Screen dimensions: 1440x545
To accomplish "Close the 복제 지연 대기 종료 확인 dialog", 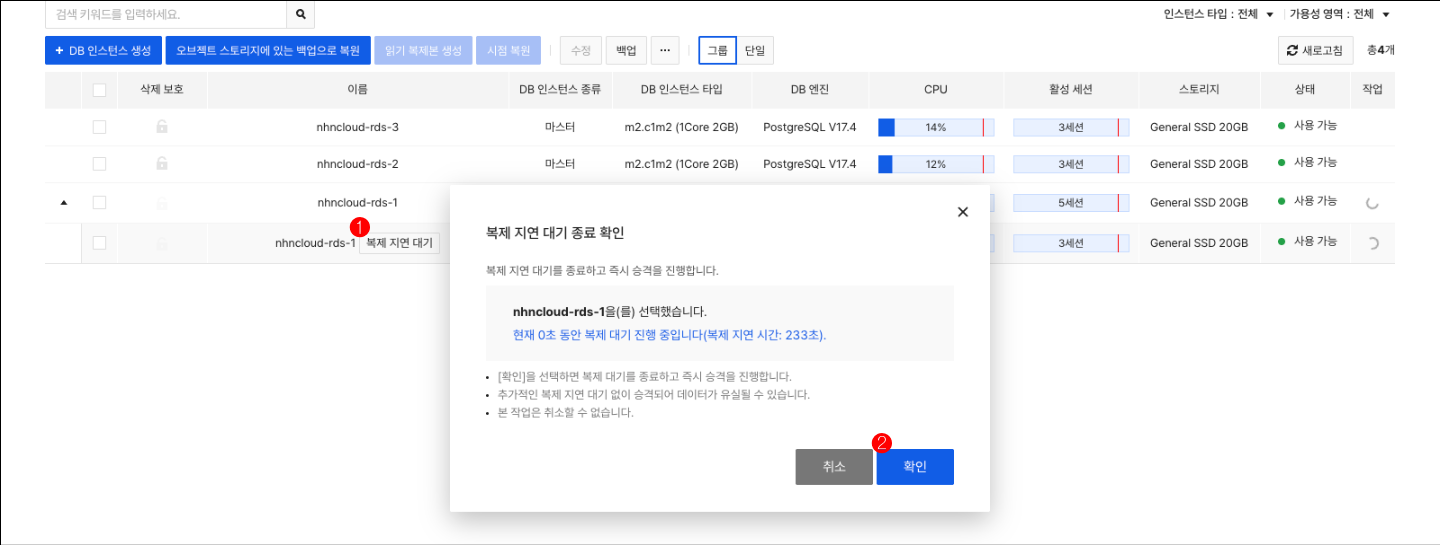I will [x=963, y=212].
